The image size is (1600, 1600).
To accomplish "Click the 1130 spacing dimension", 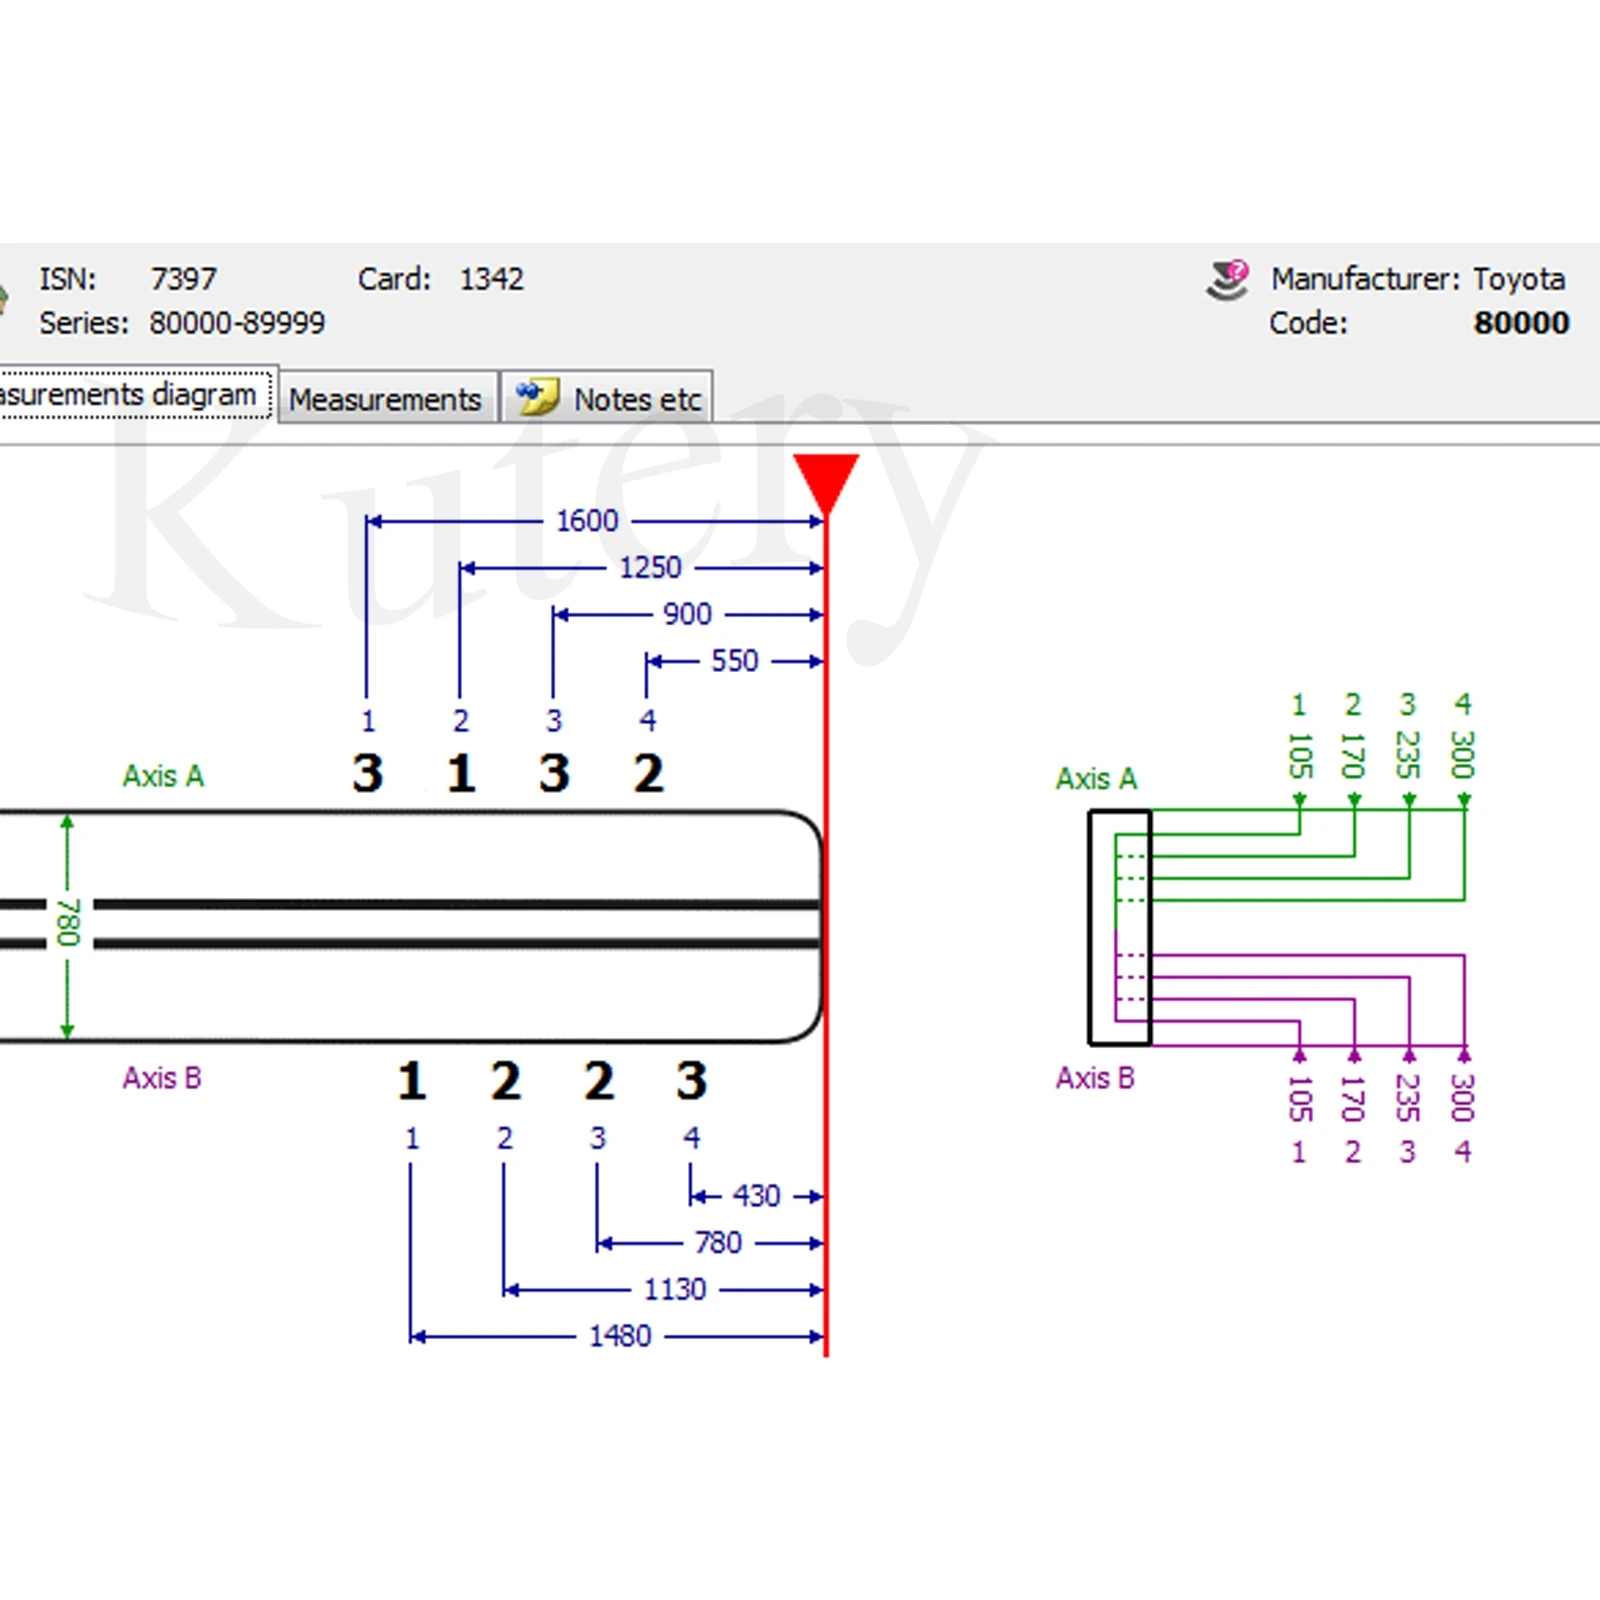I will (x=675, y=1289).
